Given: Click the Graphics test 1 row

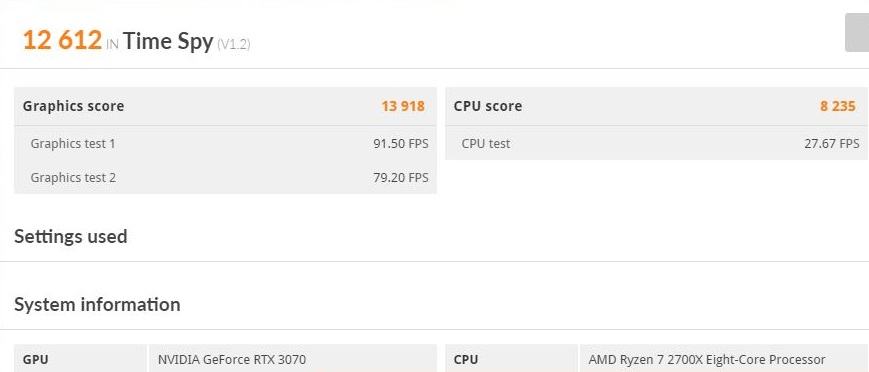Looking at the screenshot, I should [x=225, y=144].
